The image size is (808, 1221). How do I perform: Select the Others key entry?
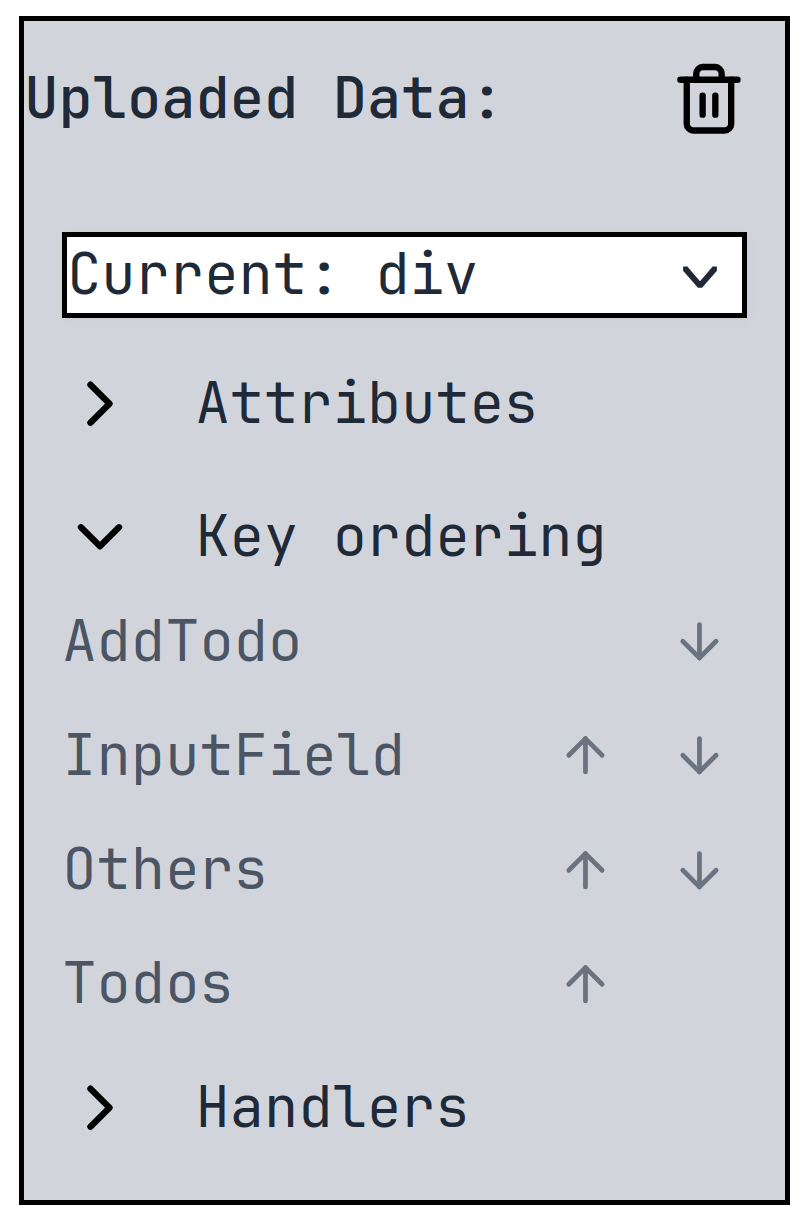coord(163,870)
